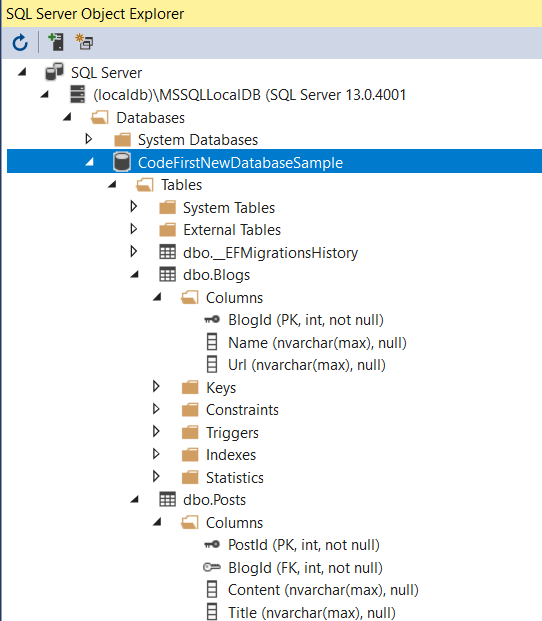542x621 pixels.
Task: Click the MSSQLLocalDB server instance icon
Action: click(x=77, y=95)
